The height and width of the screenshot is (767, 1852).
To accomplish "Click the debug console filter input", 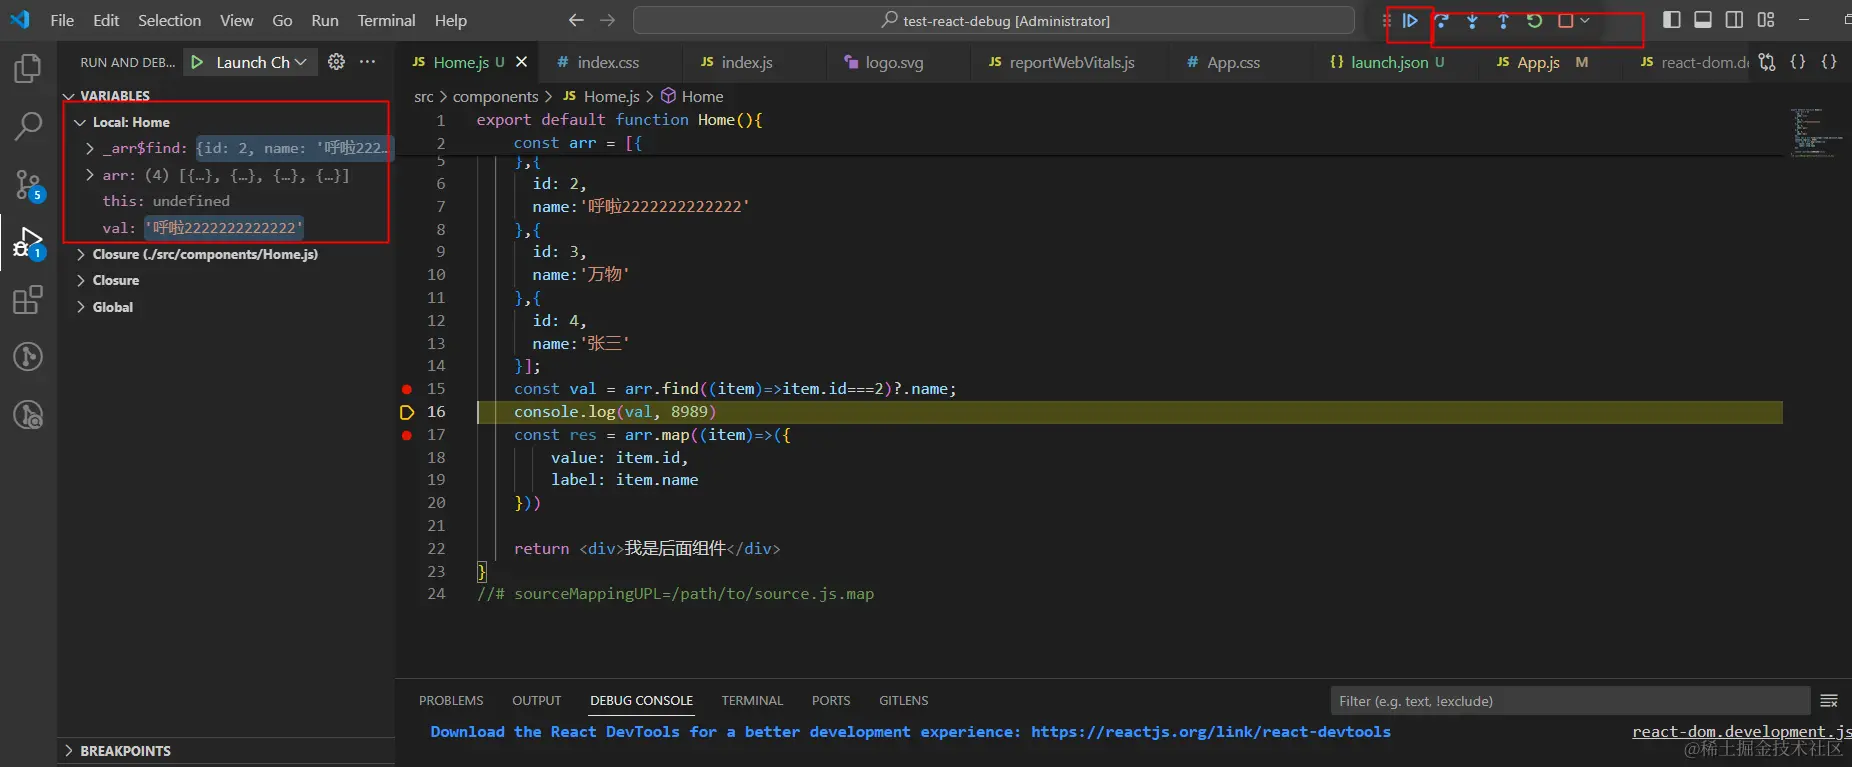I will click(1568, 701).
